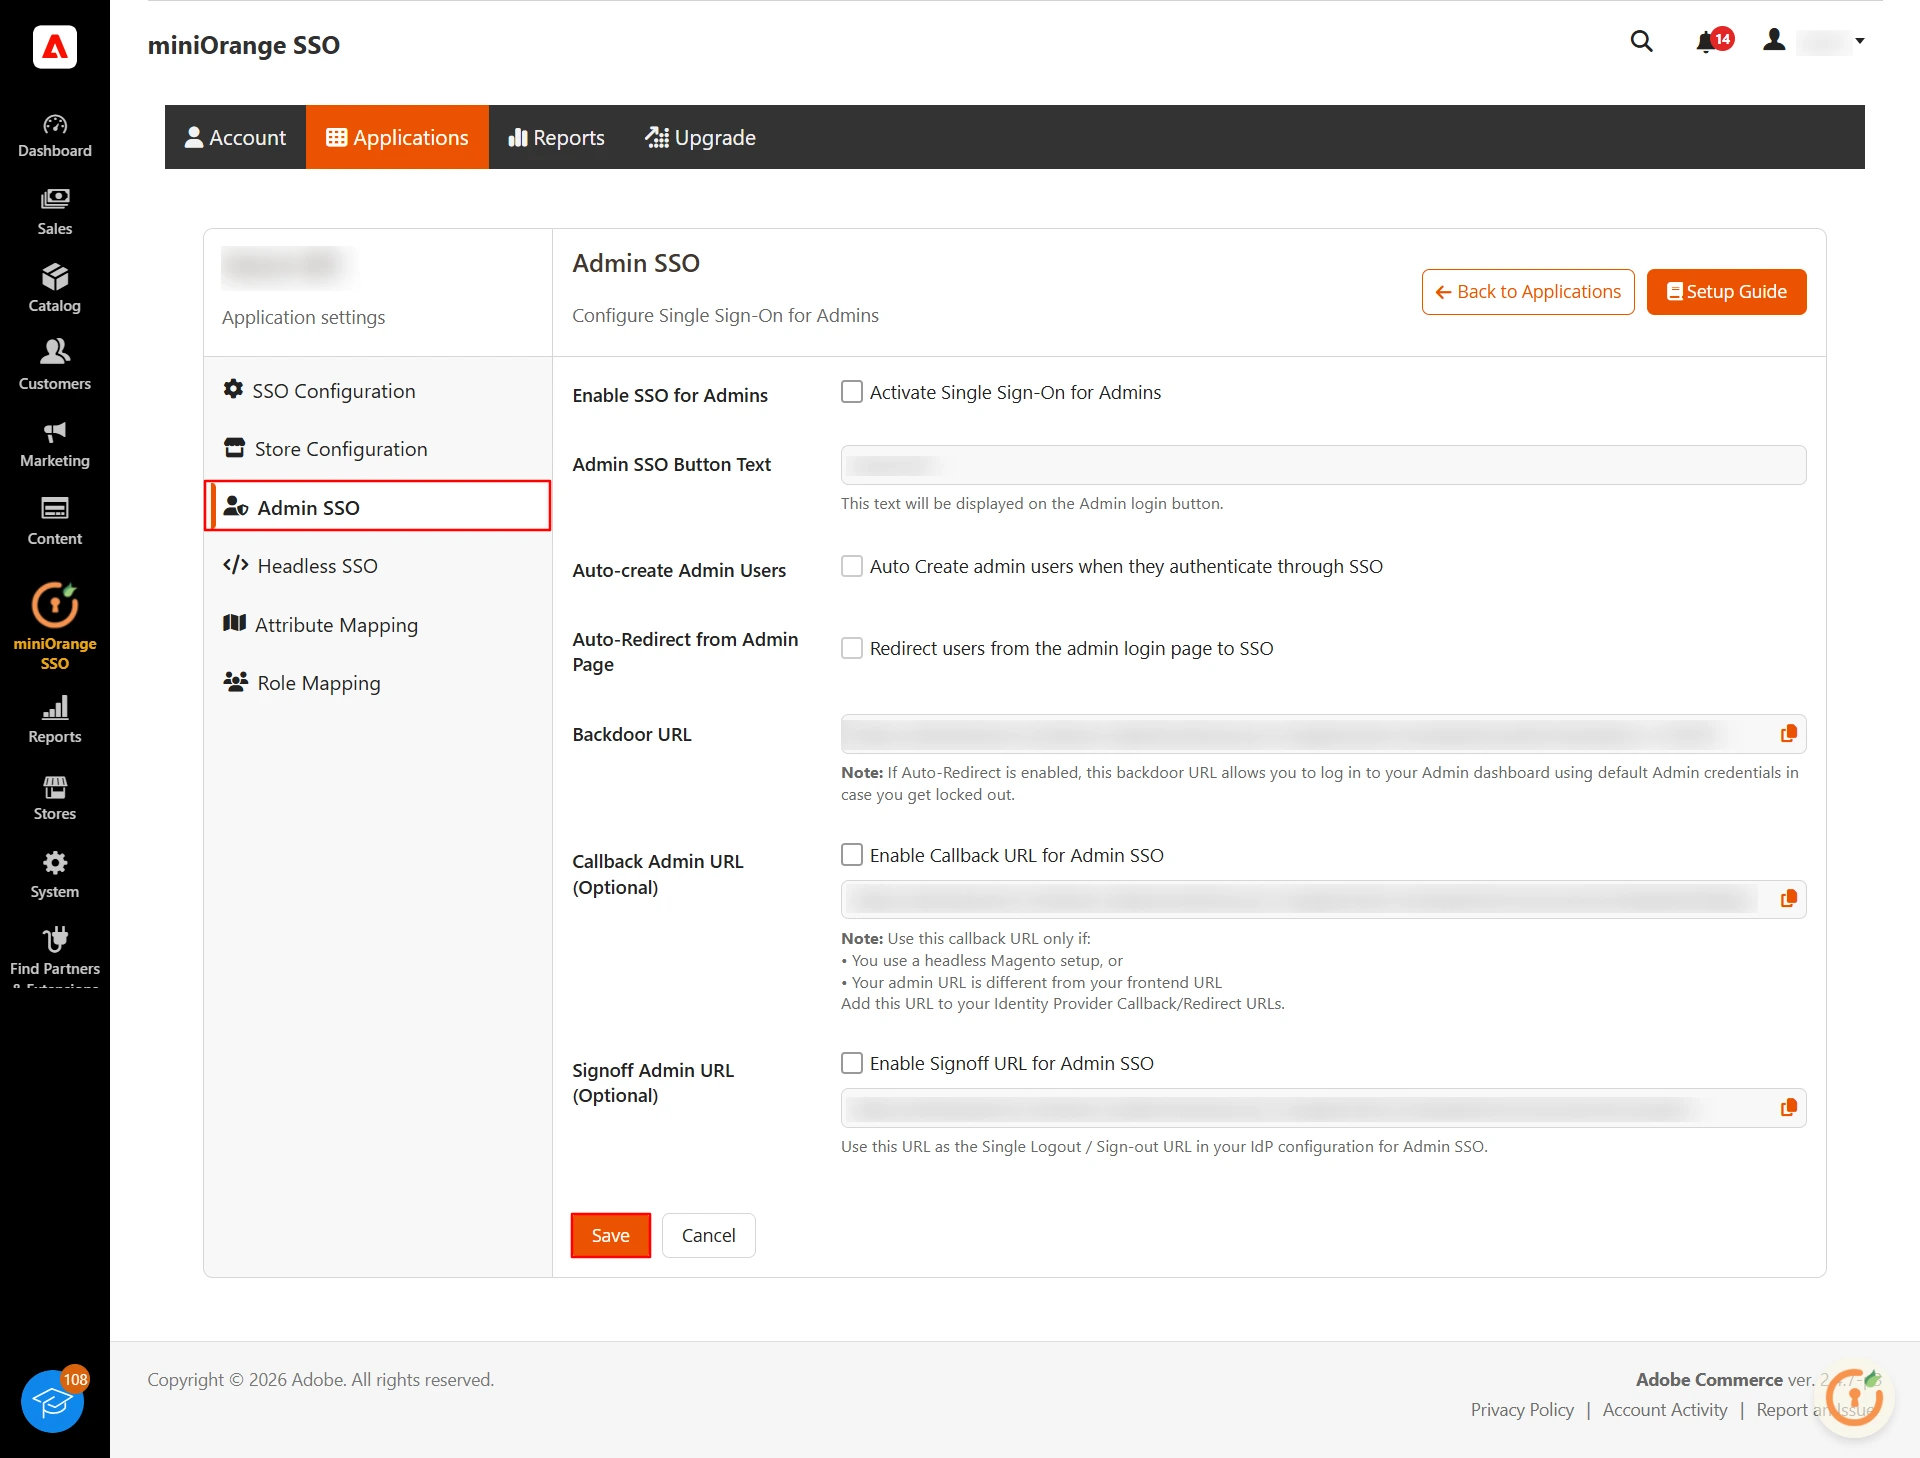Viewport: 1920px width, 1458px height.
Task: Save the Admin SSO settings
Action: (x=611, y=1235)
